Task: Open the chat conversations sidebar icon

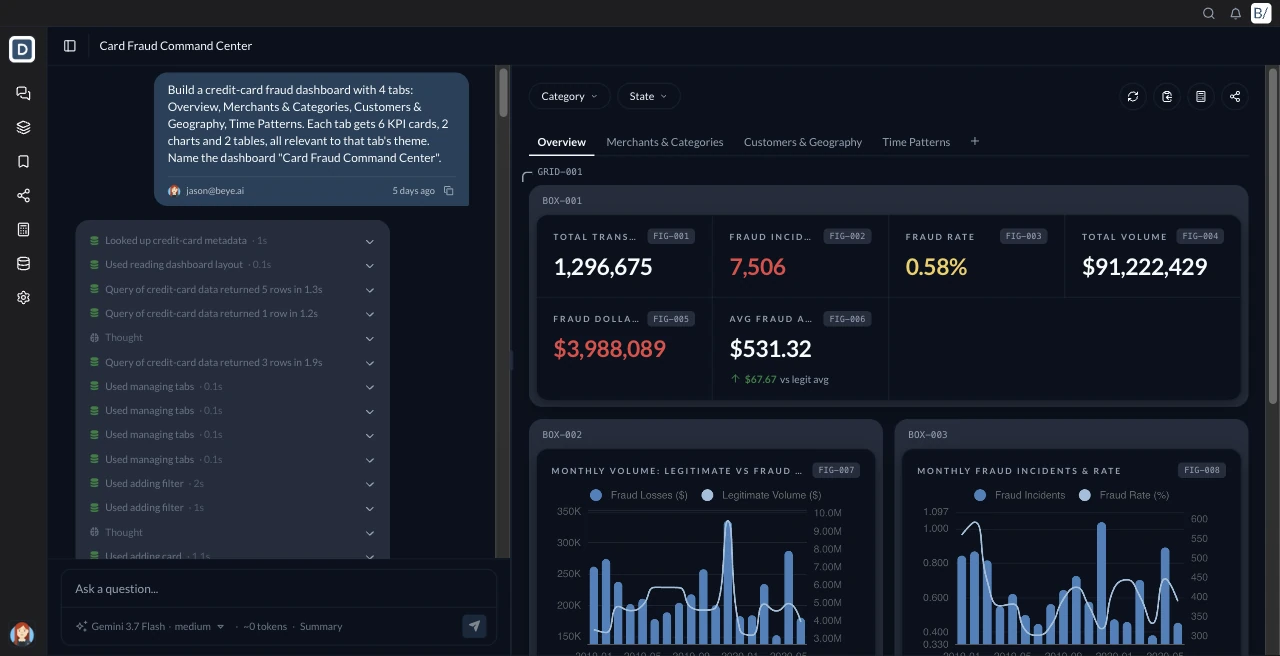Action: pos(23,93)
